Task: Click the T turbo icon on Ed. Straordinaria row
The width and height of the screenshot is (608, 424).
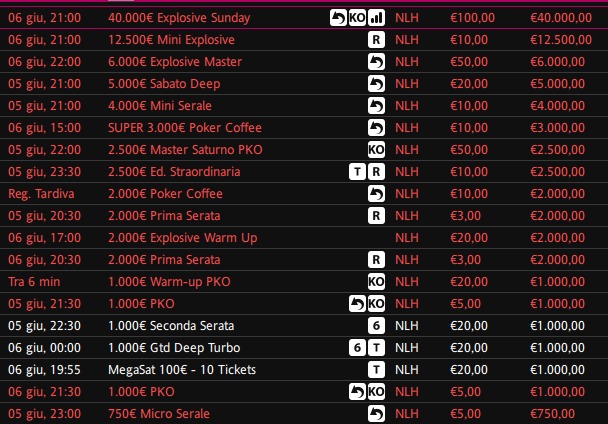Action: 357,172
